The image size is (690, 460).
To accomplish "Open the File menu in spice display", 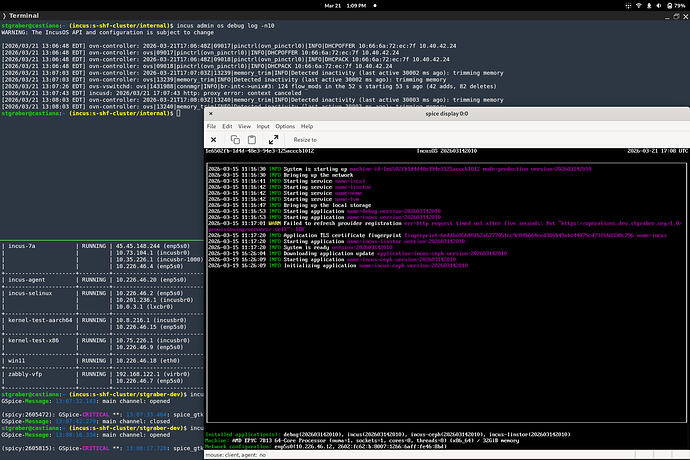I will pos(212,126).
